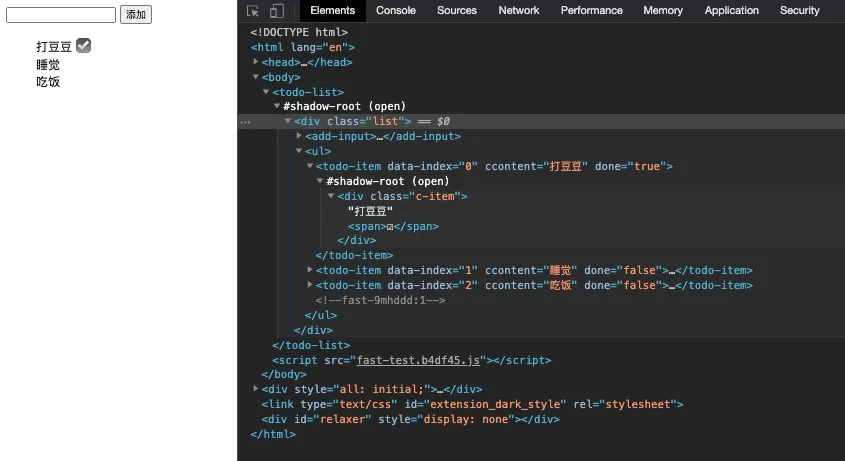Select the 吃饭 todo item

tap(48, 82)
